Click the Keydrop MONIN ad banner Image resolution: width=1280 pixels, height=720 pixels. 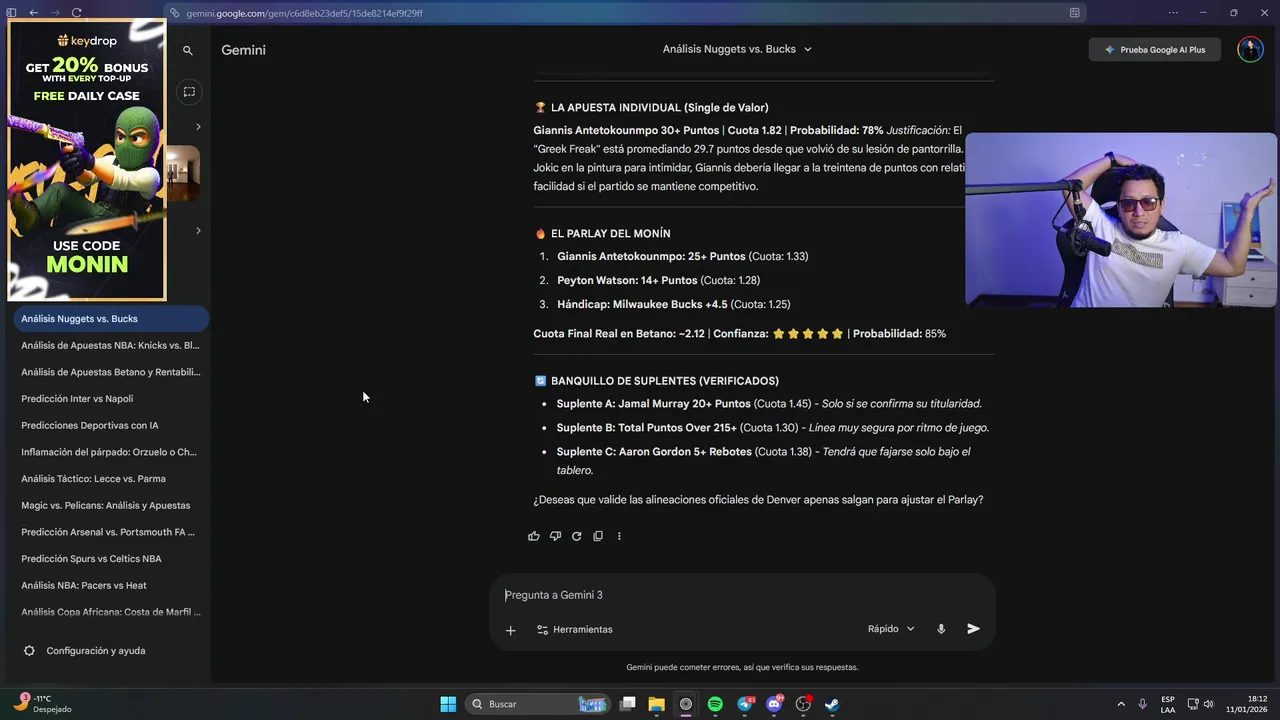(x=87, y=160)
